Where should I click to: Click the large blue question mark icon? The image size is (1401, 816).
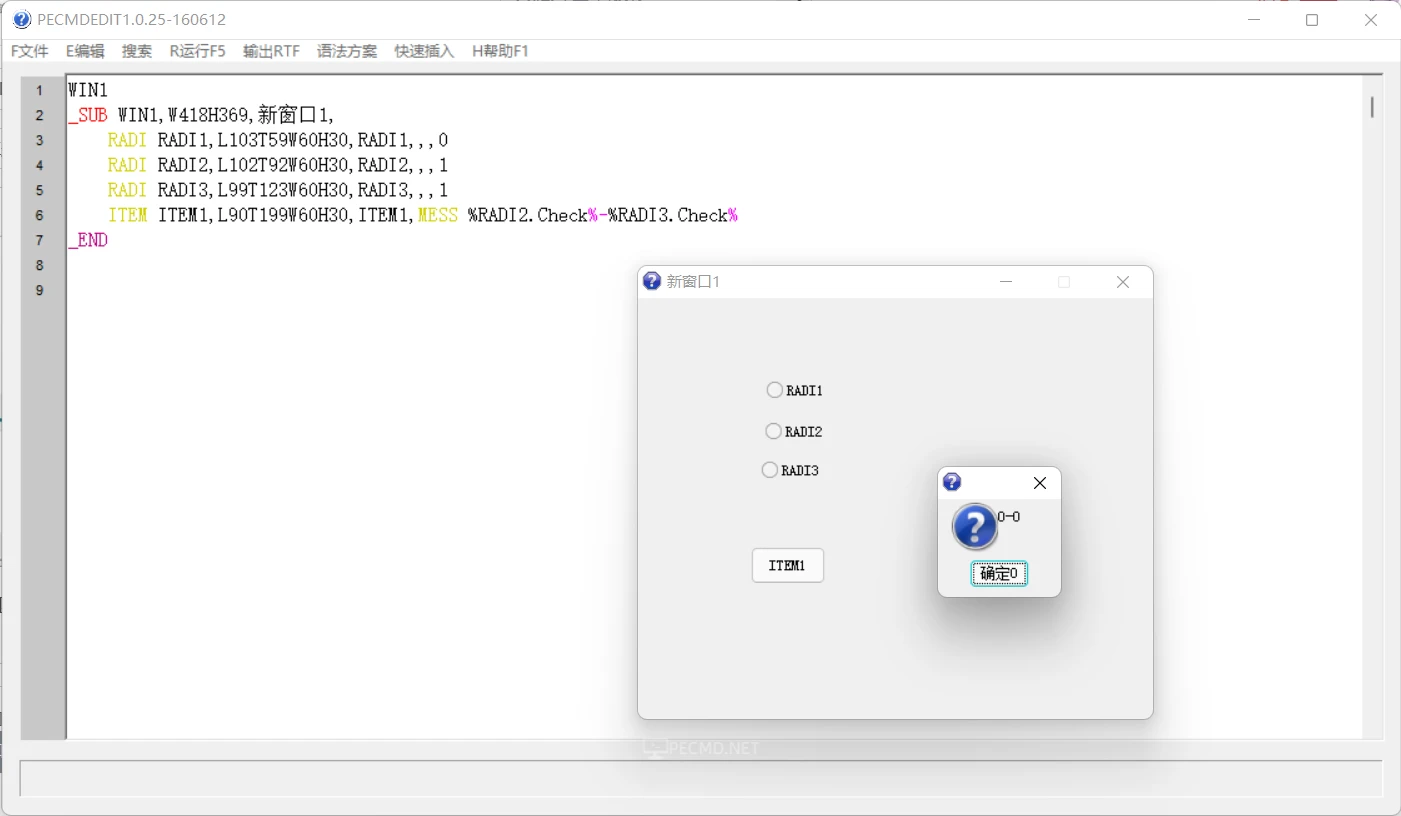click(x=974, y=526)
